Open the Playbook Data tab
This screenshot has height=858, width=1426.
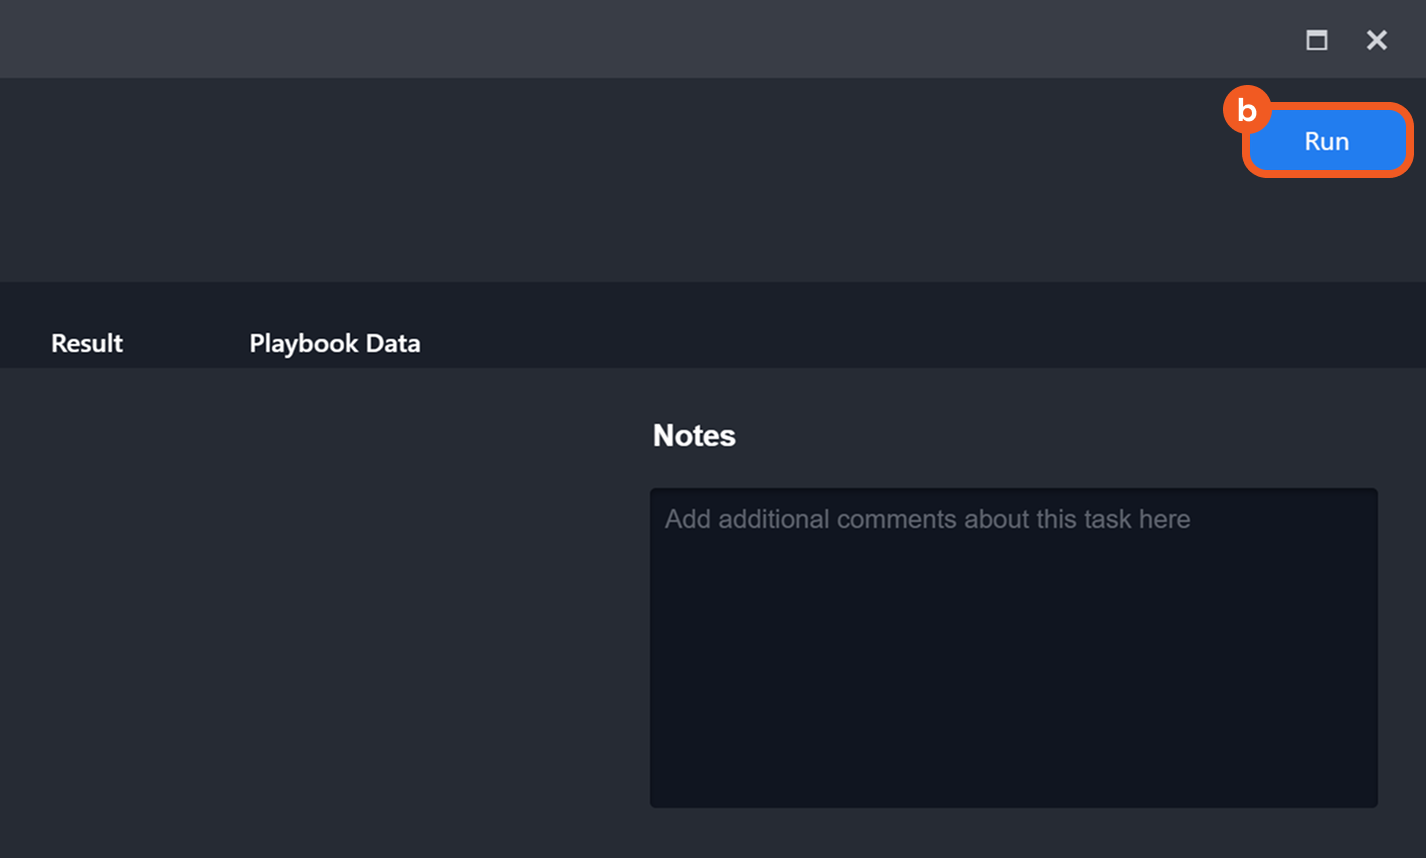tap(334, 343)
